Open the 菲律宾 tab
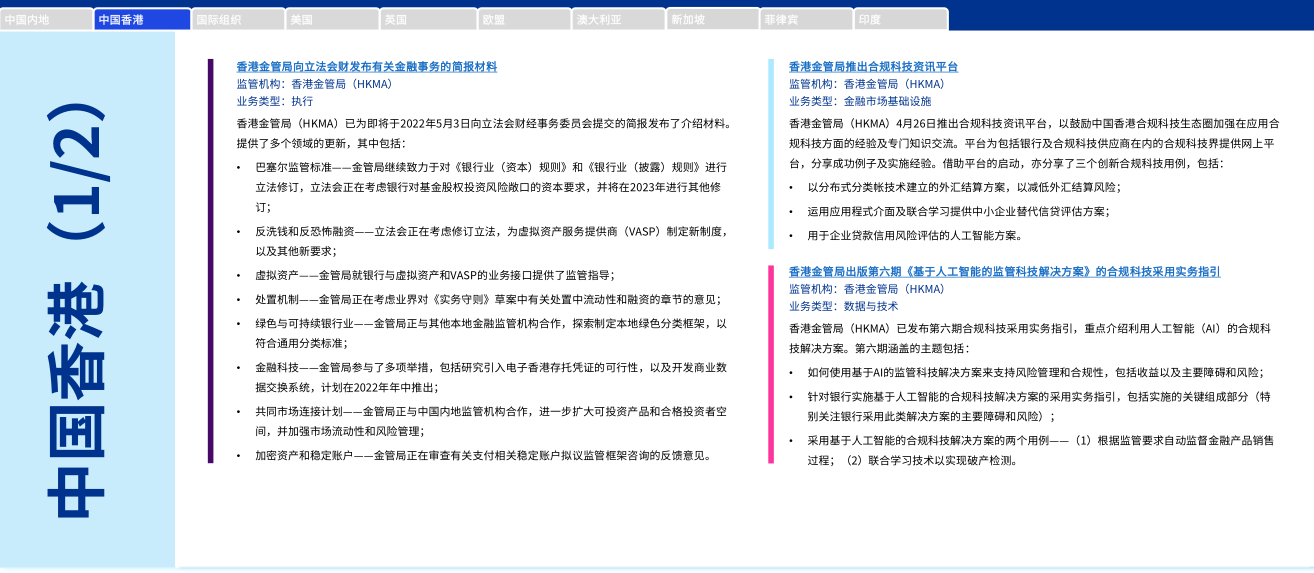Image resolution: width=1314 pixels, height=573 pixels. (807, 20)
